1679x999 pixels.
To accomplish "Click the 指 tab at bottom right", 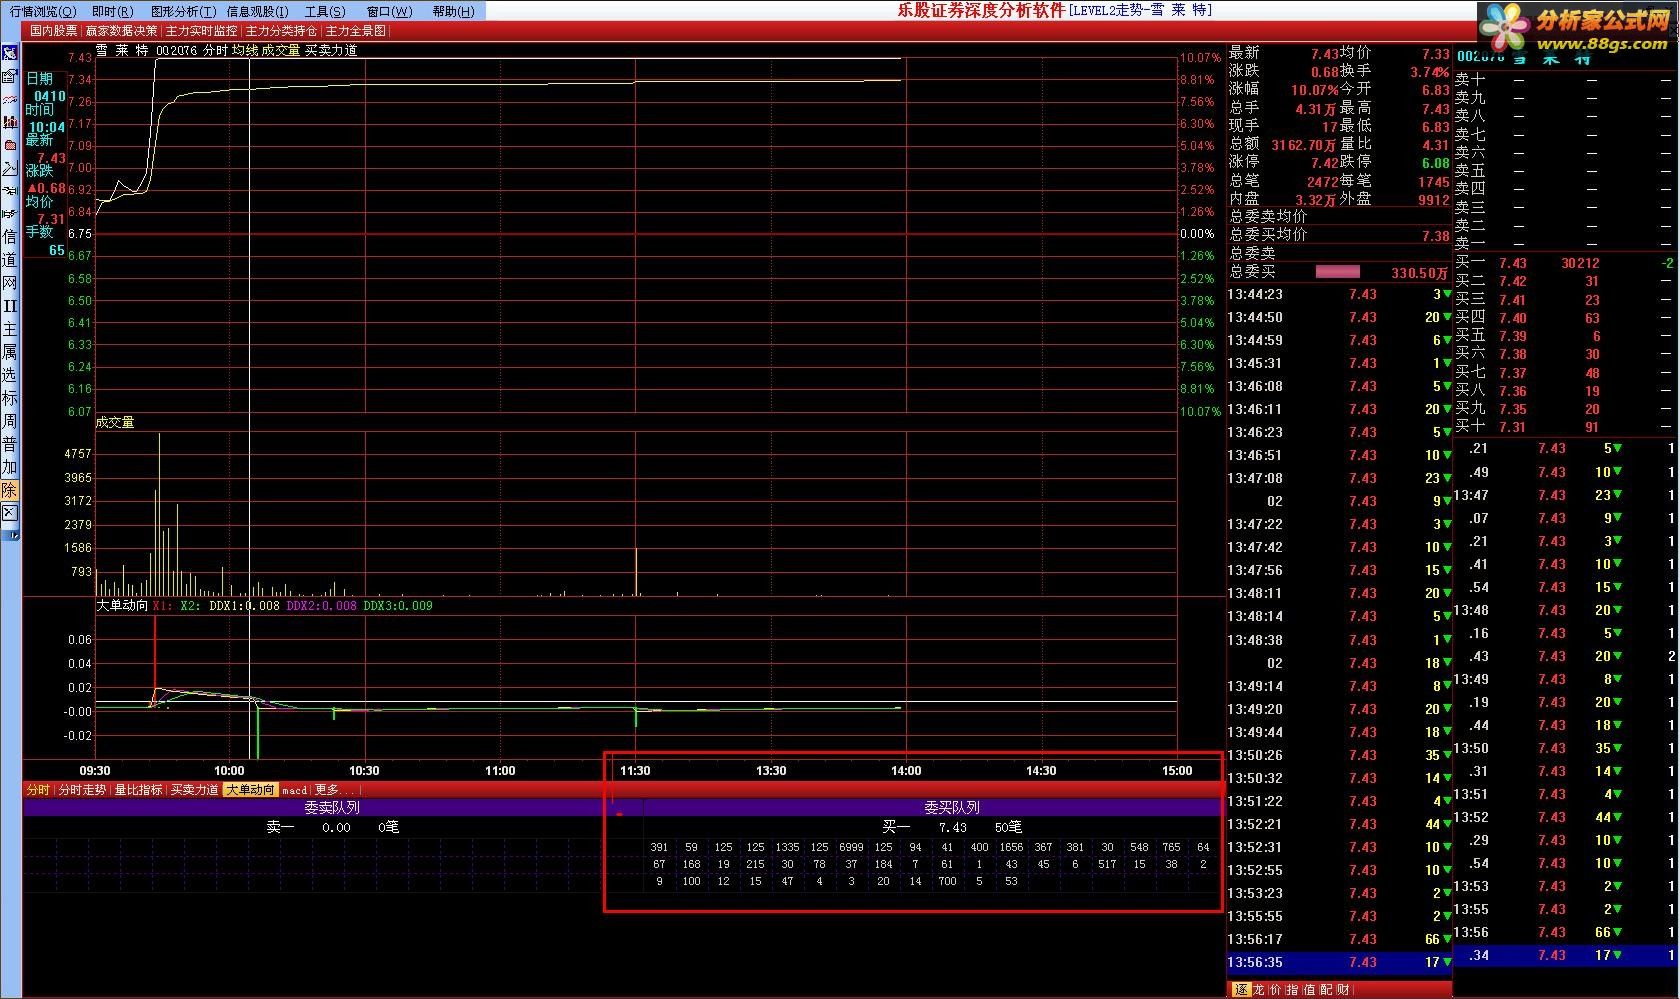I will pos(1293,990).
